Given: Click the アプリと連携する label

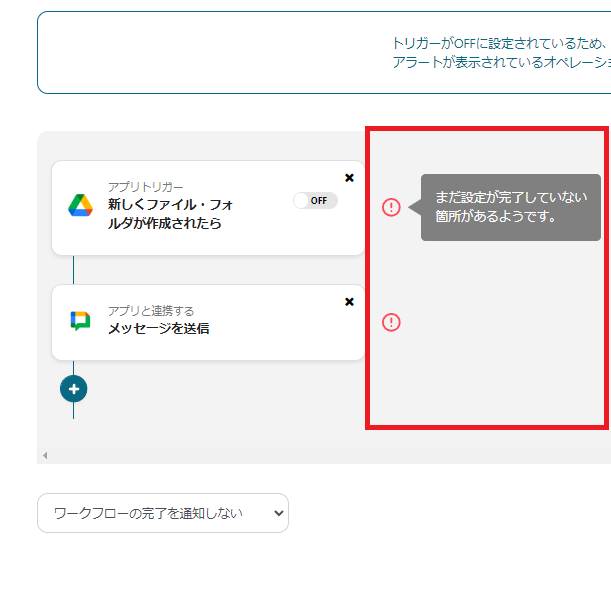Looking at the screenshot, I should pos(151,311).
